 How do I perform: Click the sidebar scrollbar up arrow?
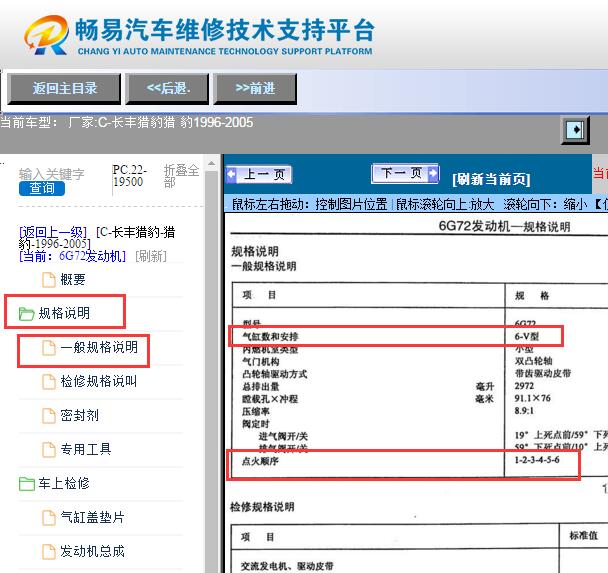click(211, 163)
